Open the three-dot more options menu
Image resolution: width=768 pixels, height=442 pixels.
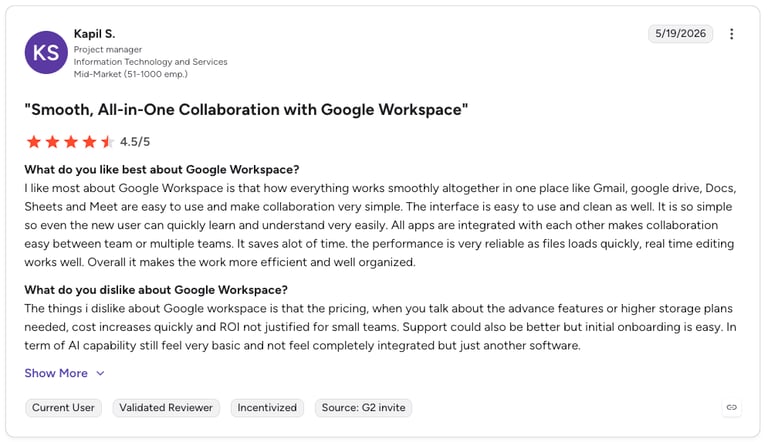[x=731, y=34]
